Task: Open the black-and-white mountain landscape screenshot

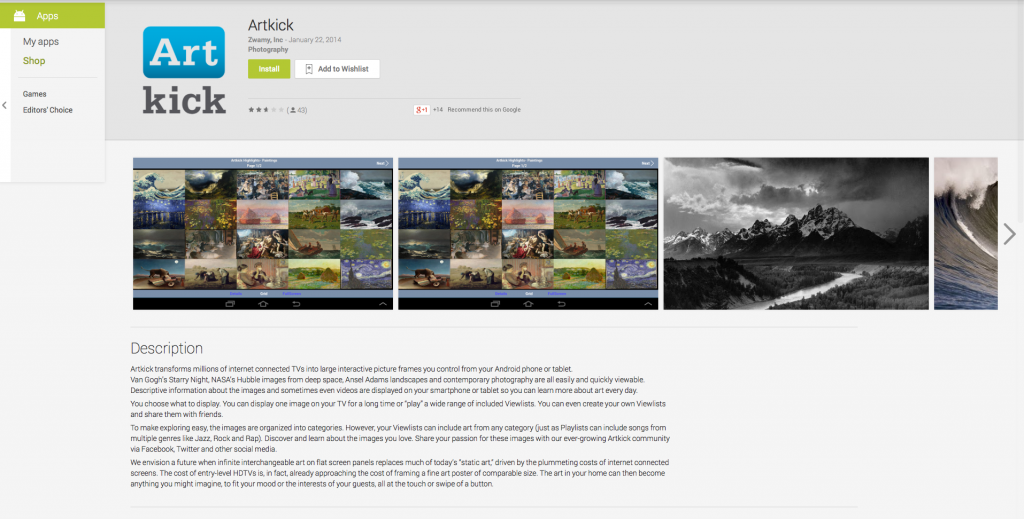Action: 796,233
